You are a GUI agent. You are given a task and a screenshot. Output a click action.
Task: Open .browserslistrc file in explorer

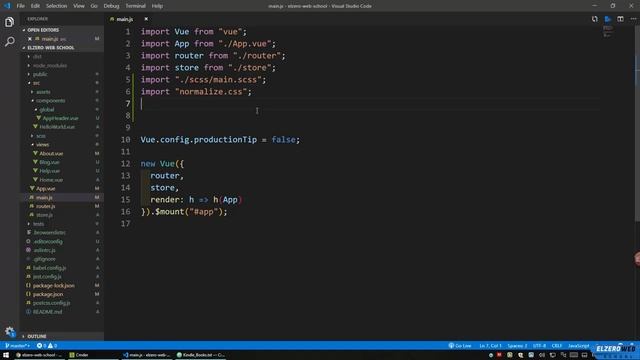coord(49,233)
